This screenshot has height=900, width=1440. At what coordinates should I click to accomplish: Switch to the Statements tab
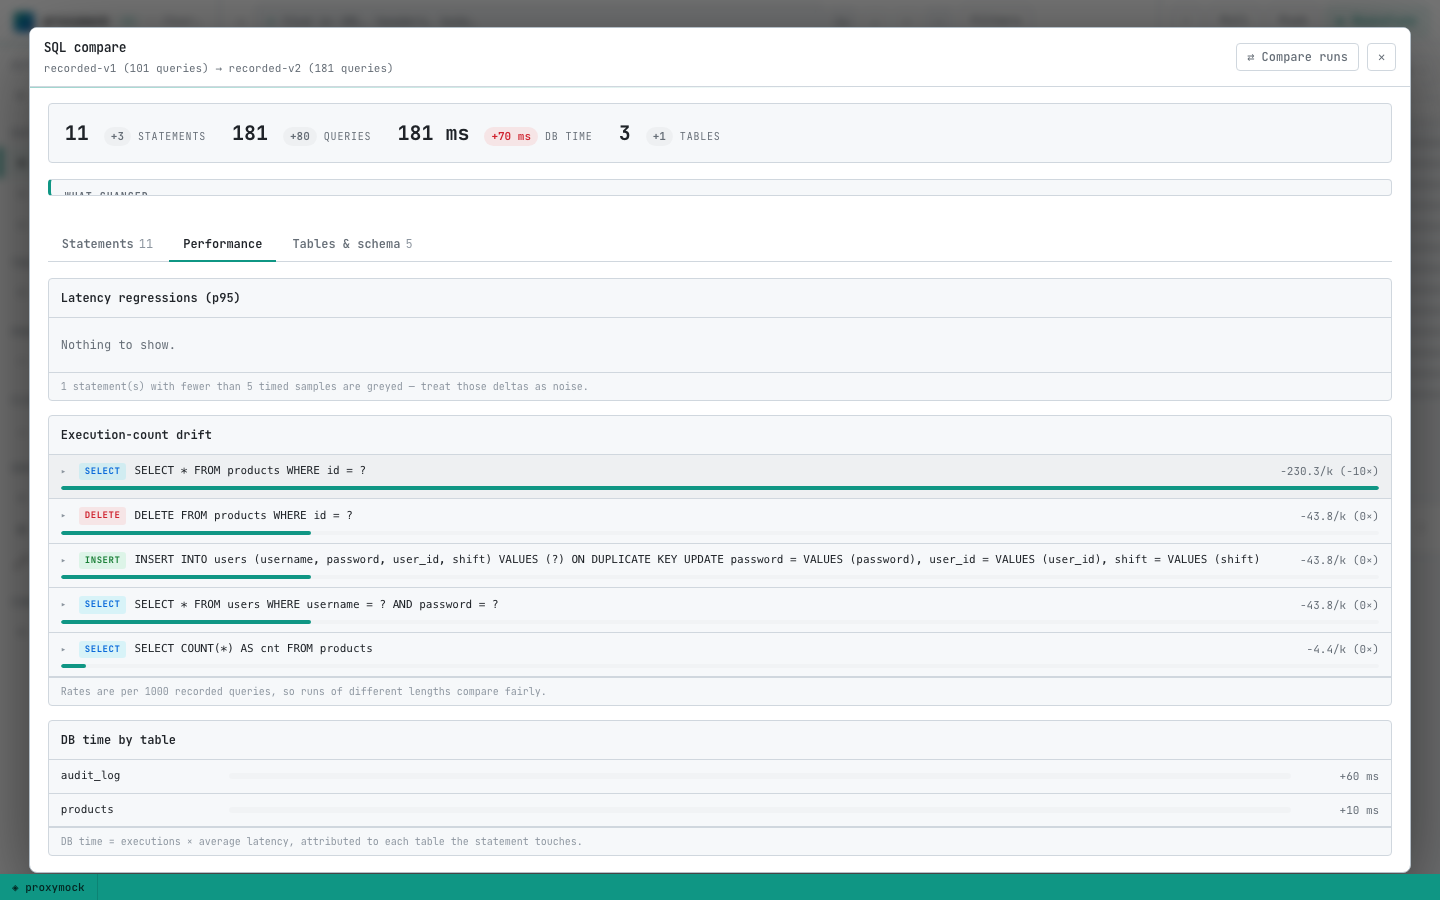107,244
